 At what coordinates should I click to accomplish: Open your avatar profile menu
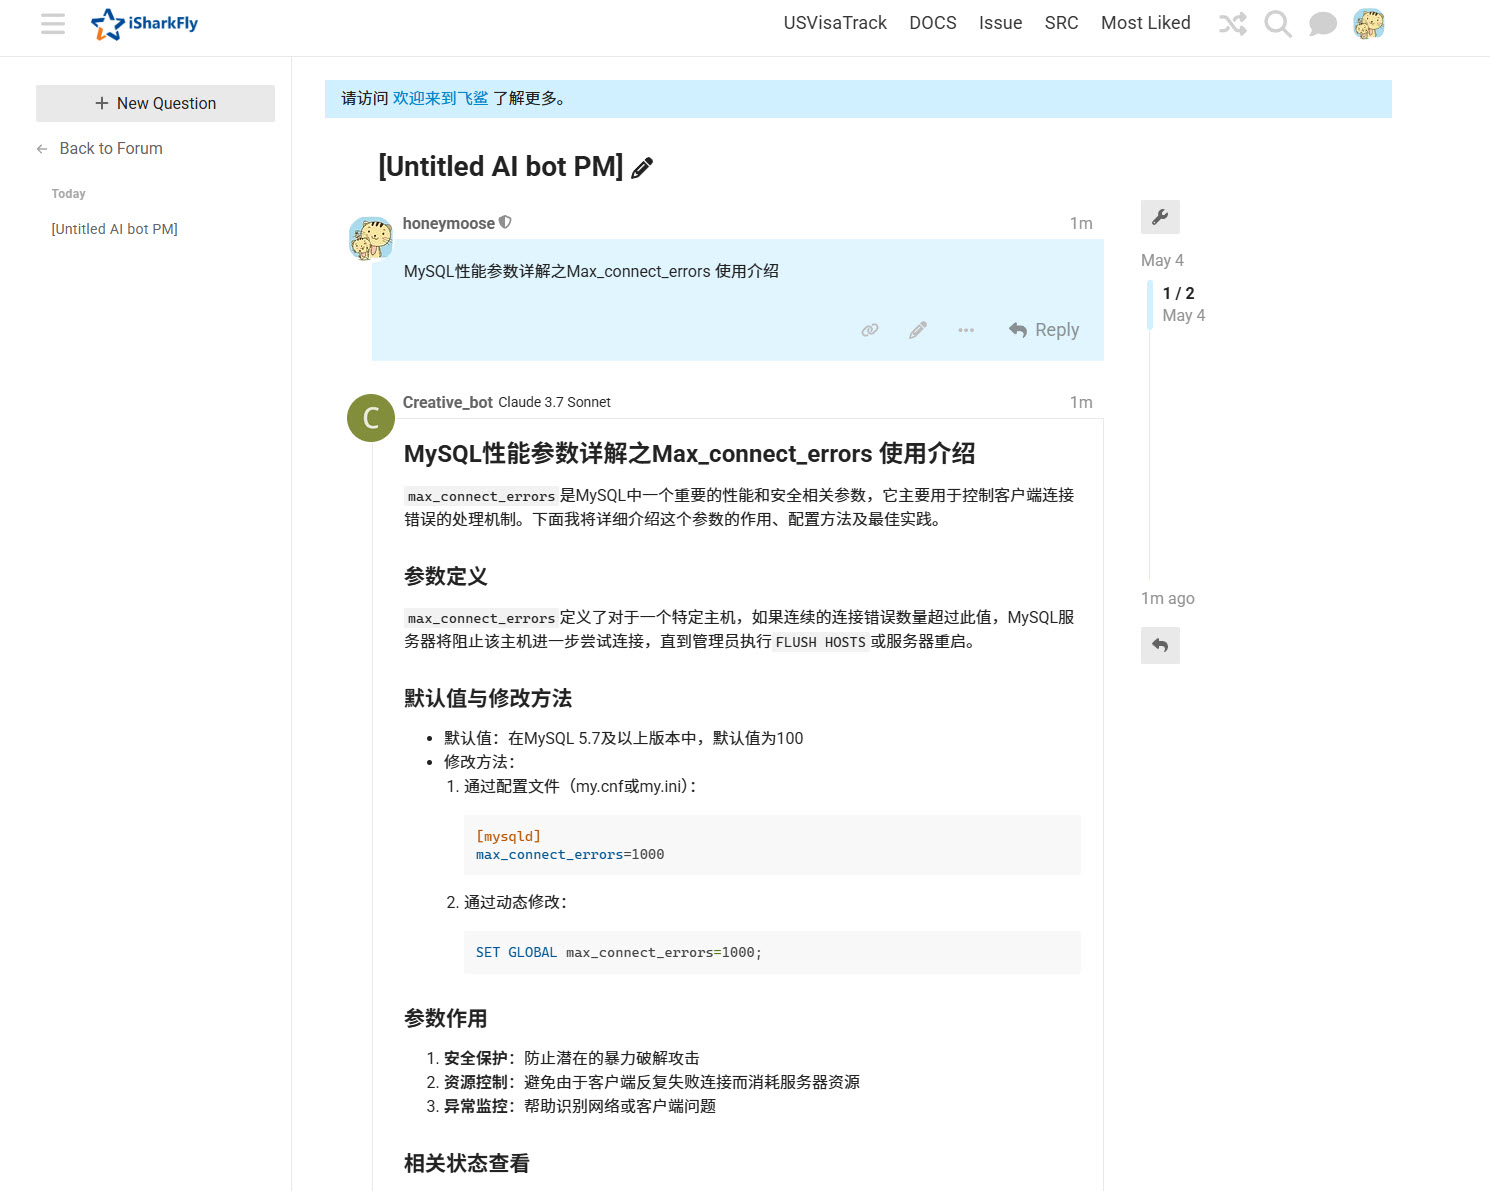coord(1369,23)
